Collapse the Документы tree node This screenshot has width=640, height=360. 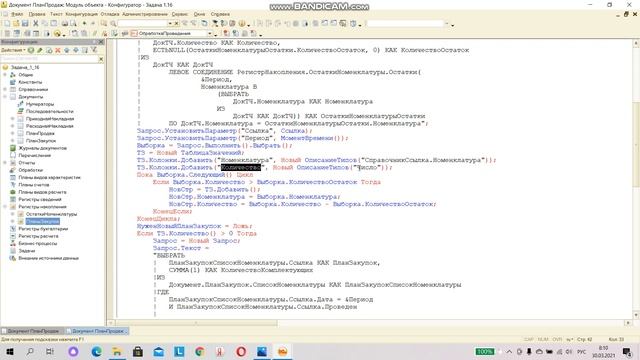[5, 97]
